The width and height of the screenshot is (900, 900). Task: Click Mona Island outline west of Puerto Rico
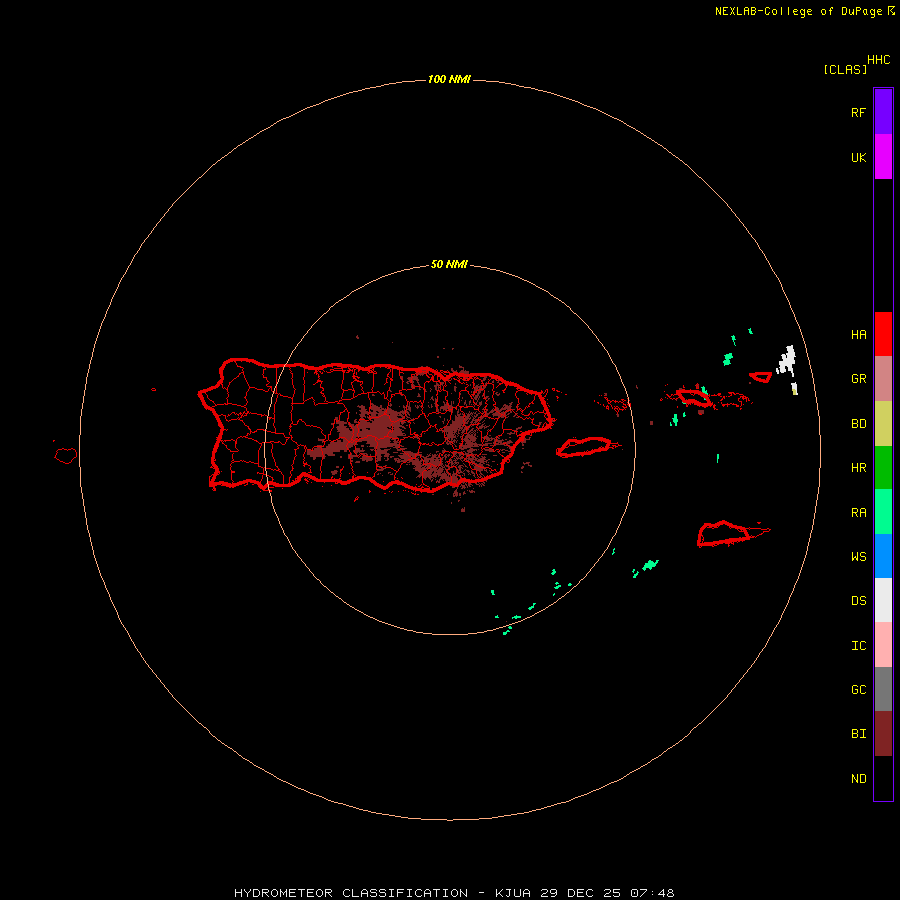[66, 456]
